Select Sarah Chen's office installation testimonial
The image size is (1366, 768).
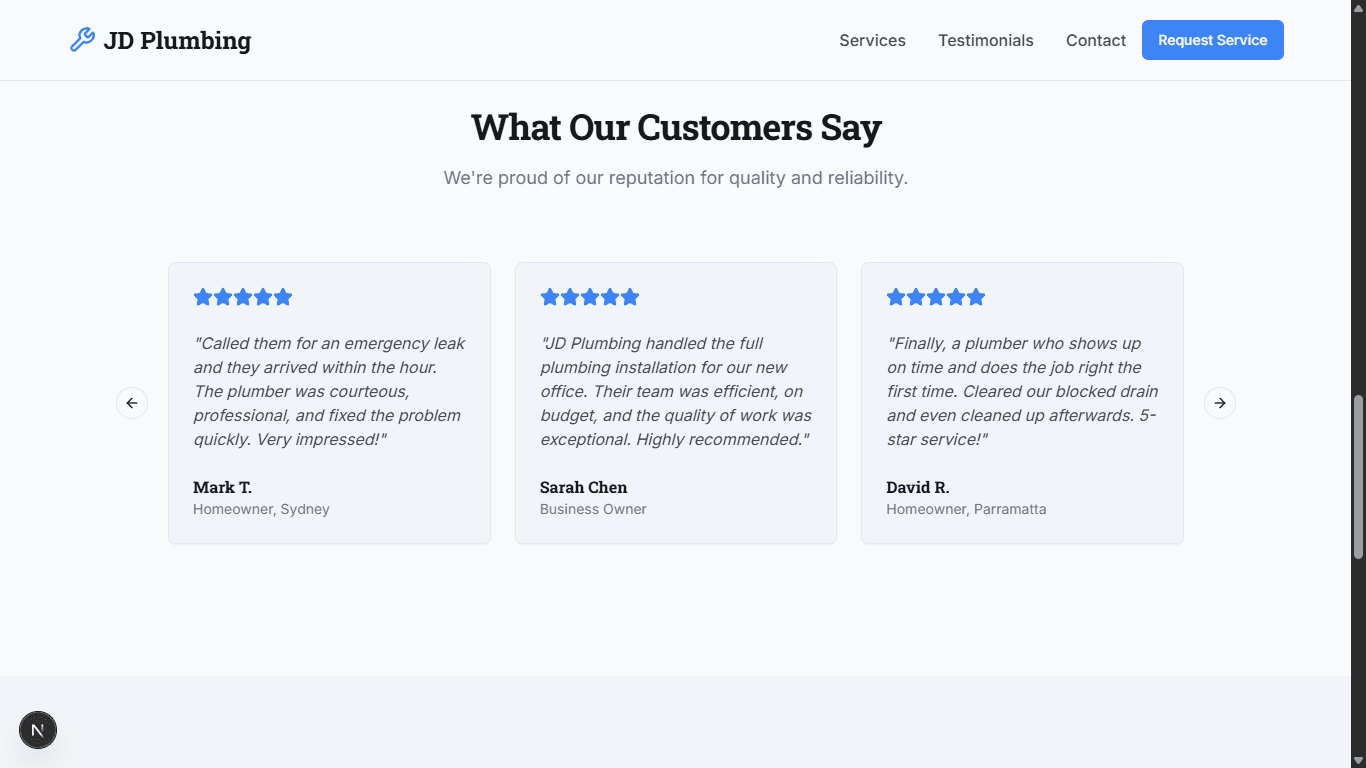tap(675, 403)
